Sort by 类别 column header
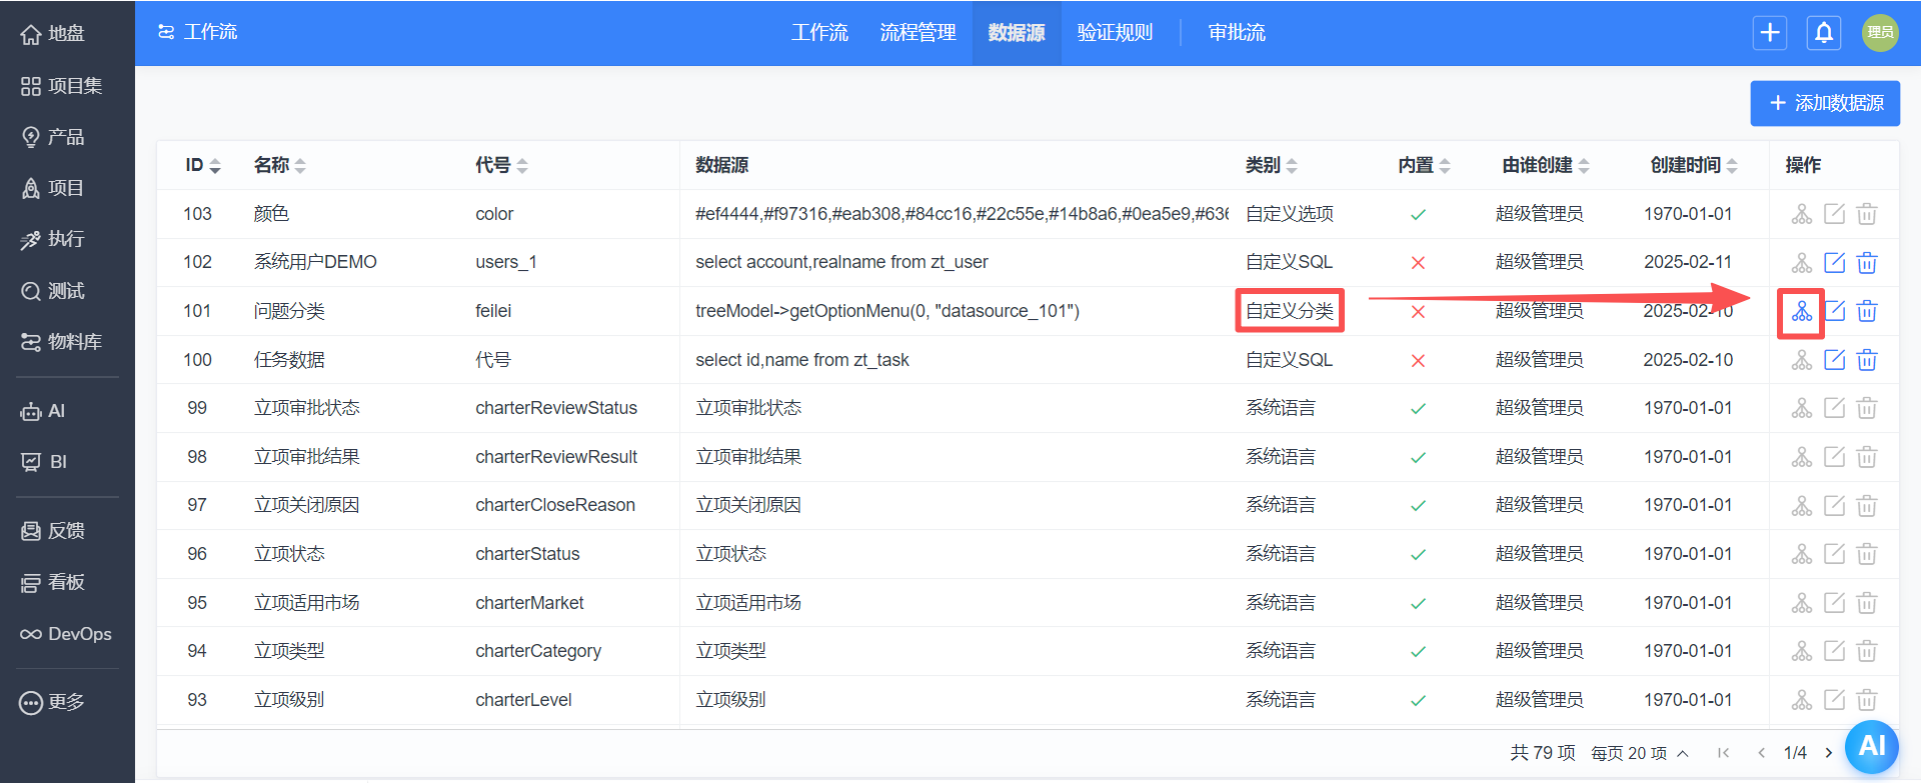This screenshot has width=1921, height=784. tap(1270, 166)
